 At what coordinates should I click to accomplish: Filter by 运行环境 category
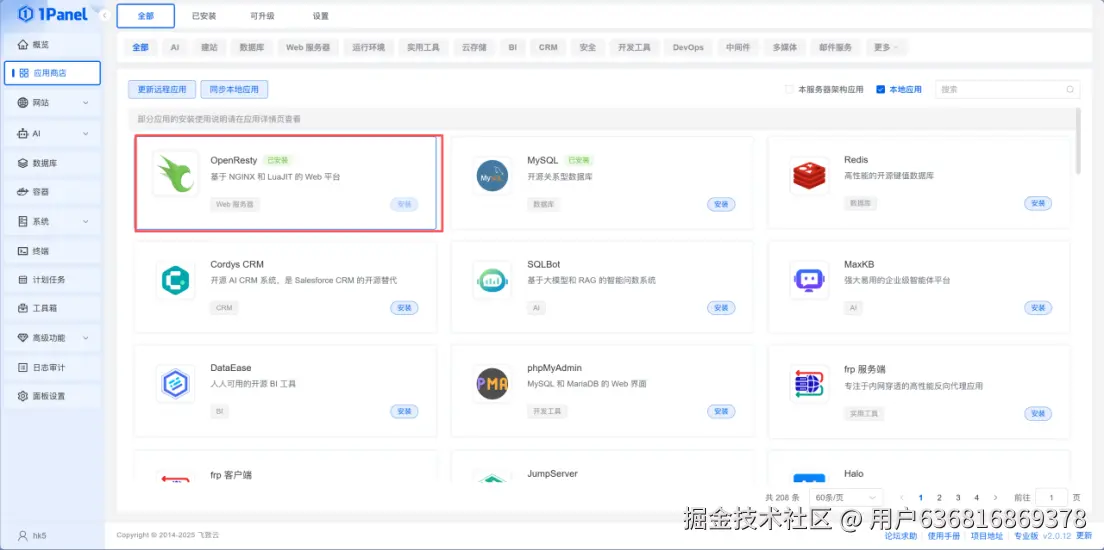(x=368, y=47)
